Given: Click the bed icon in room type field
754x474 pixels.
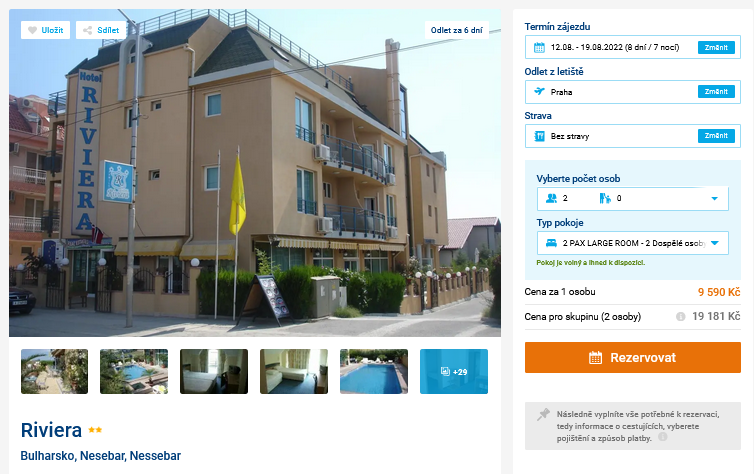Looking at the screenshot, I should 551,243.
